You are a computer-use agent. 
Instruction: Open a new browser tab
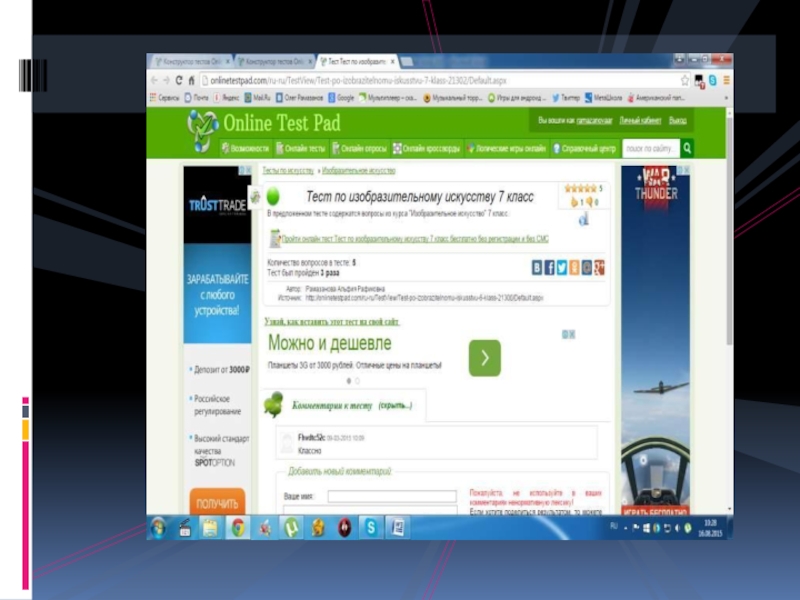407,62
